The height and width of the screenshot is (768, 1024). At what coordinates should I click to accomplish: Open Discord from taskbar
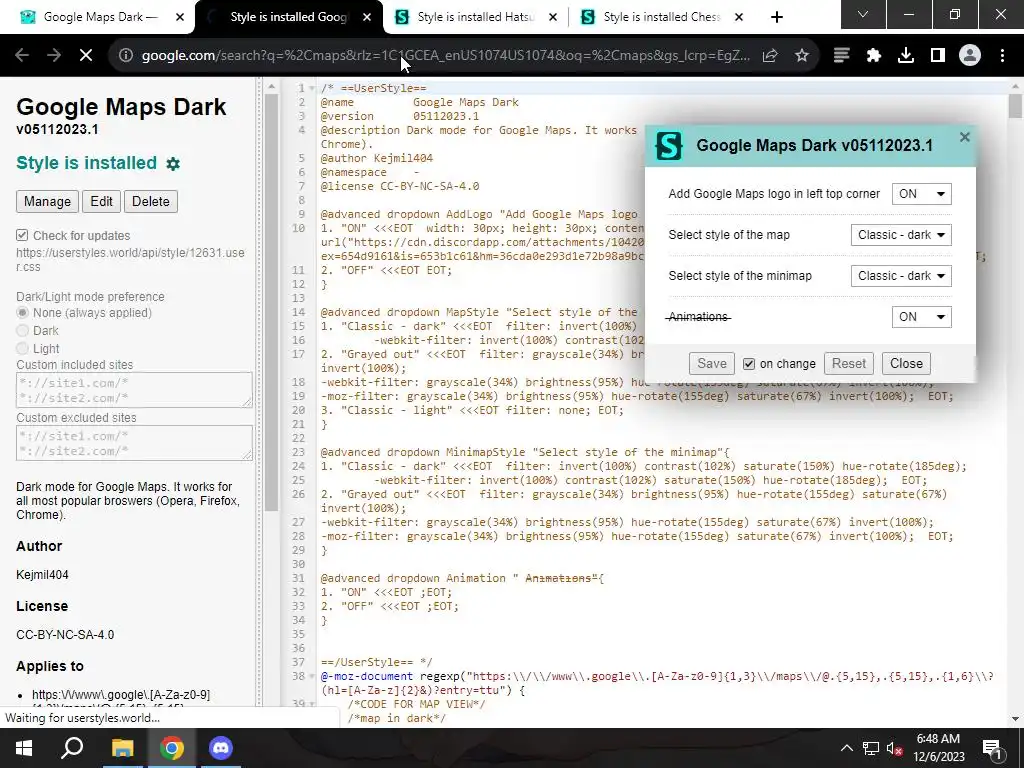point(221,748)
